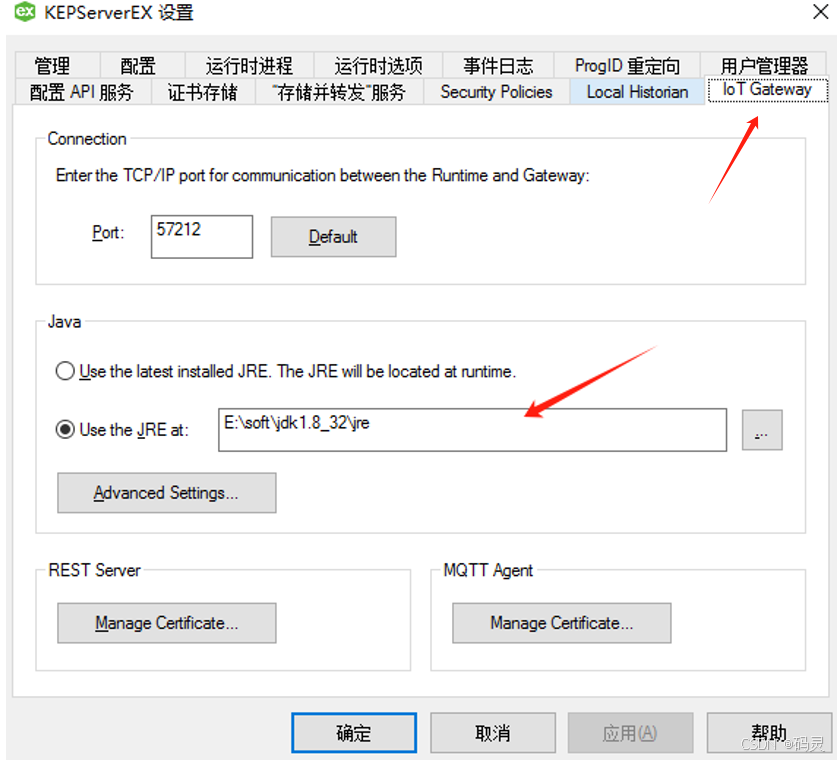Screen dimensions: 837x760
Task: Switch to ProgID 重定向 tab
Action: [x=627, y=65]
